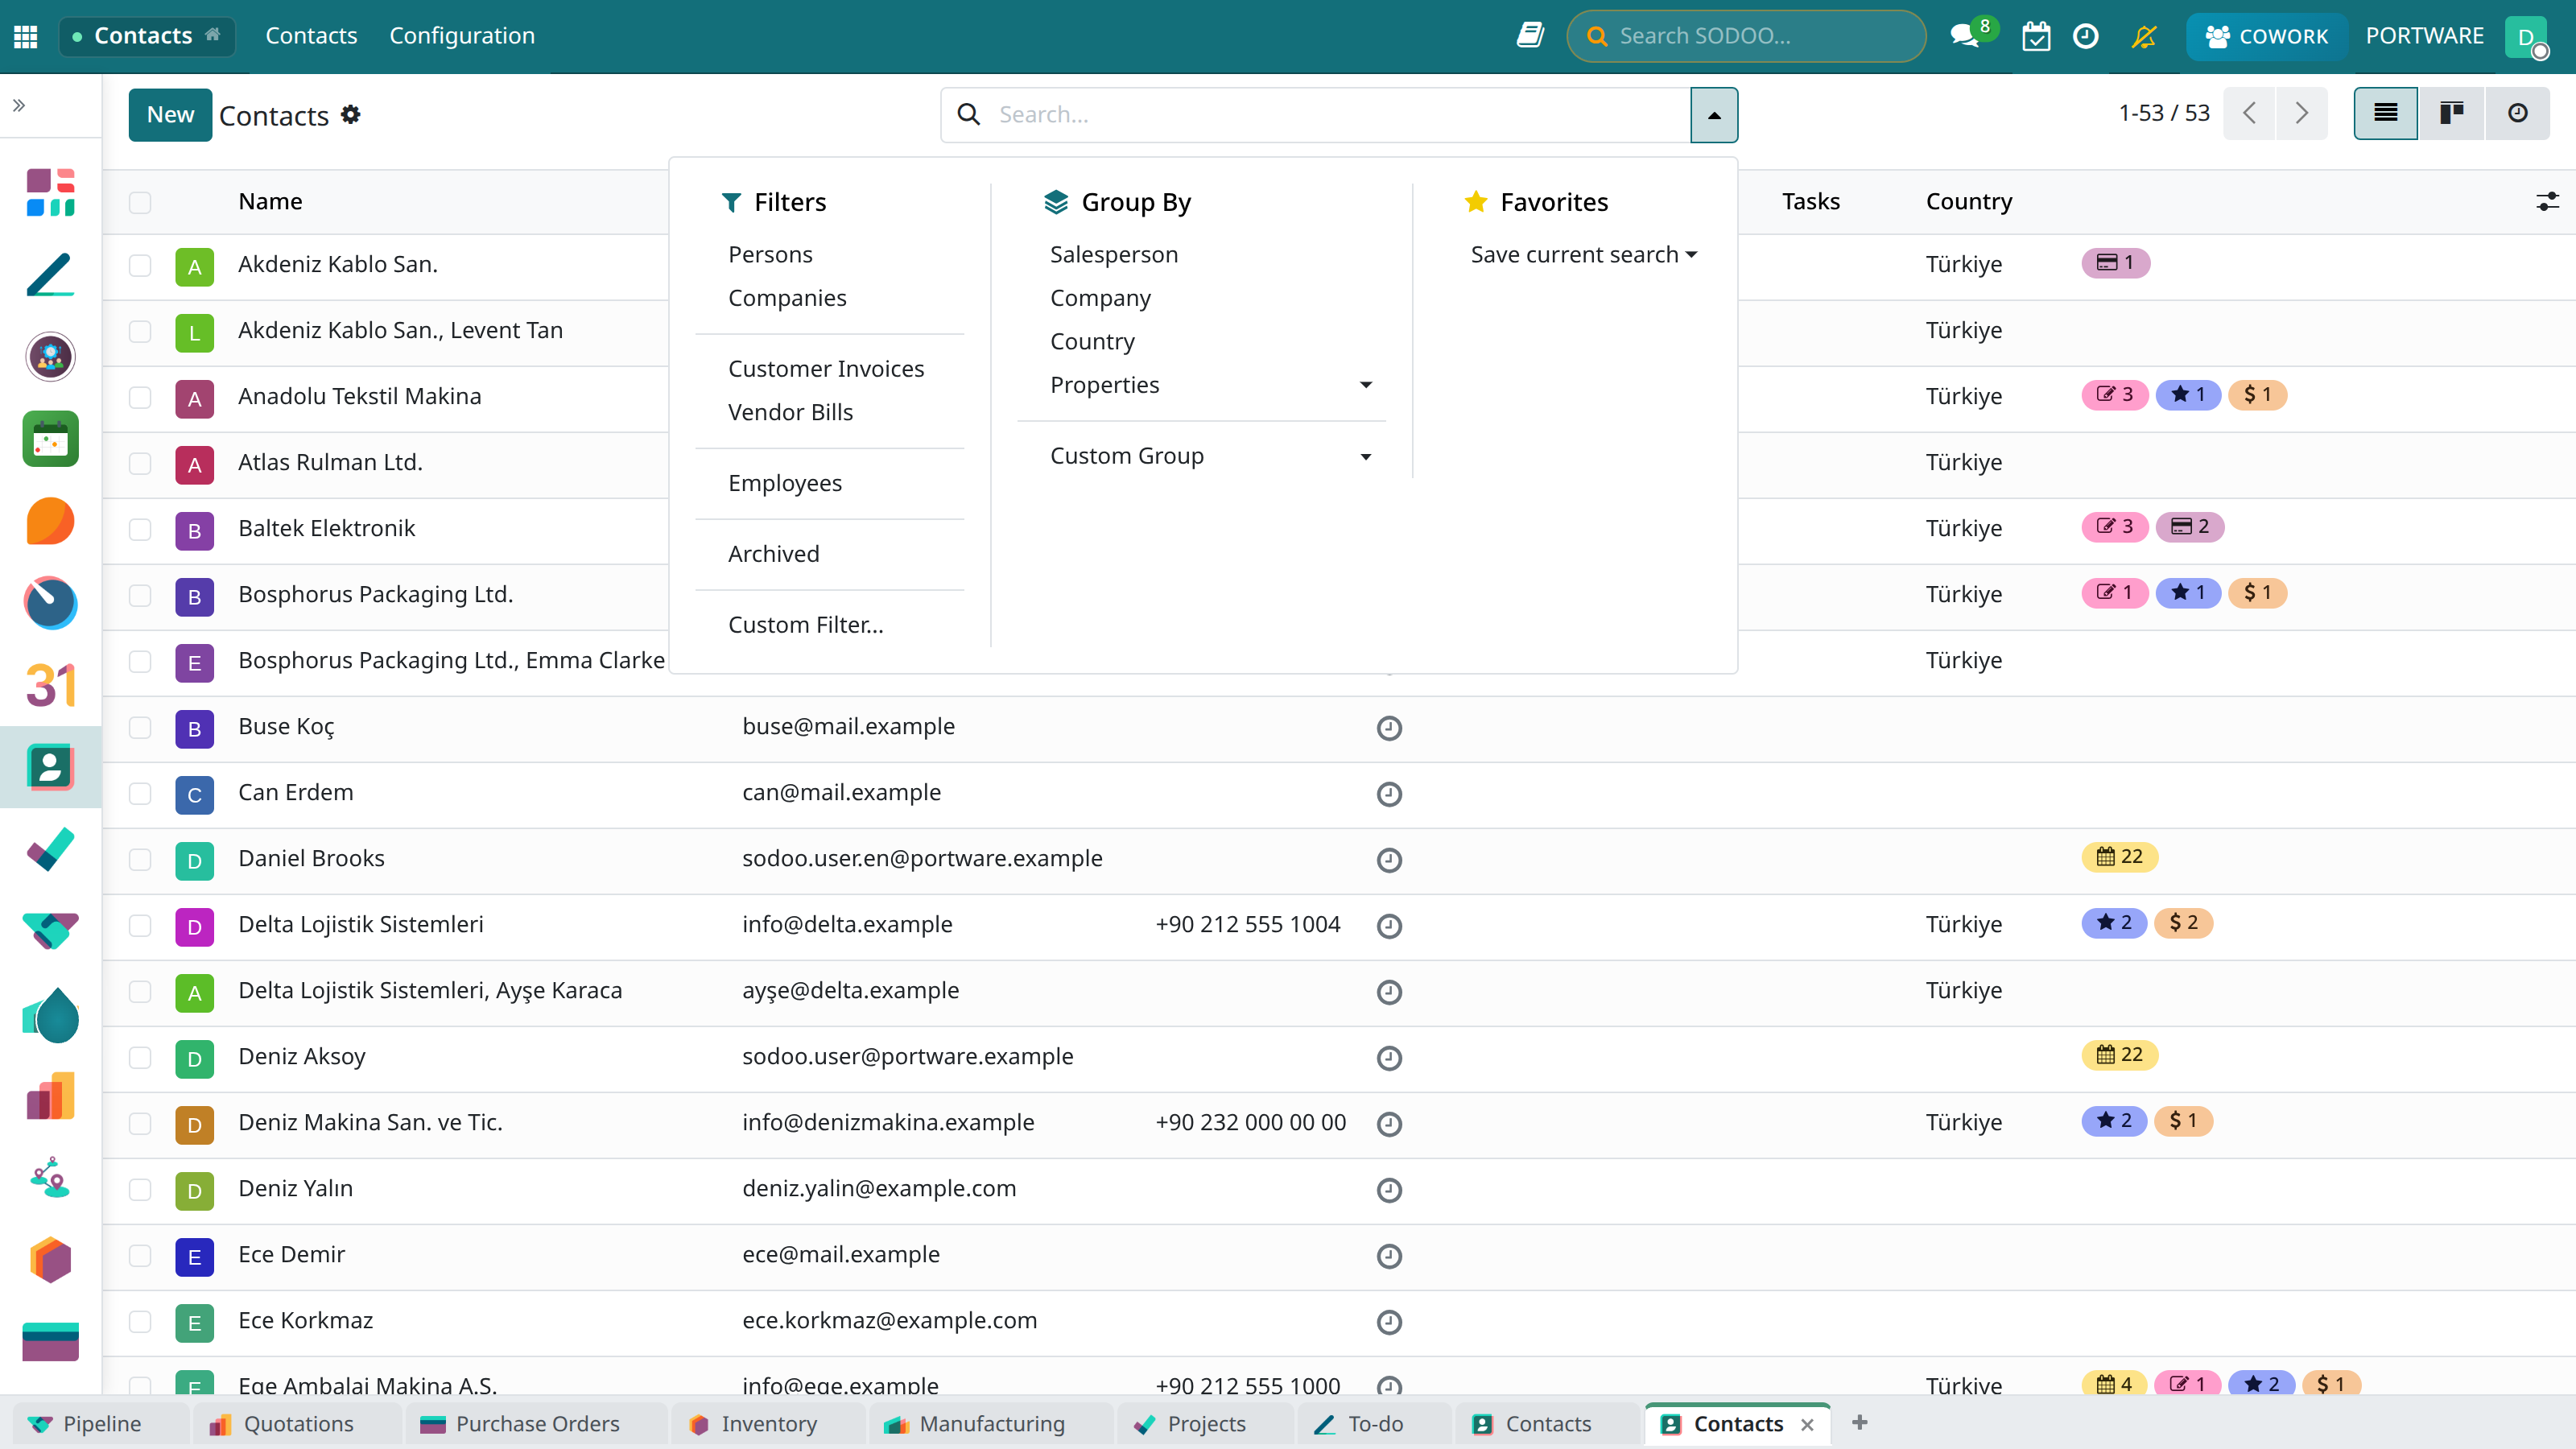Open the Configuration menu
Screen dimensions: 2576x1449
(x=462, y=36)
